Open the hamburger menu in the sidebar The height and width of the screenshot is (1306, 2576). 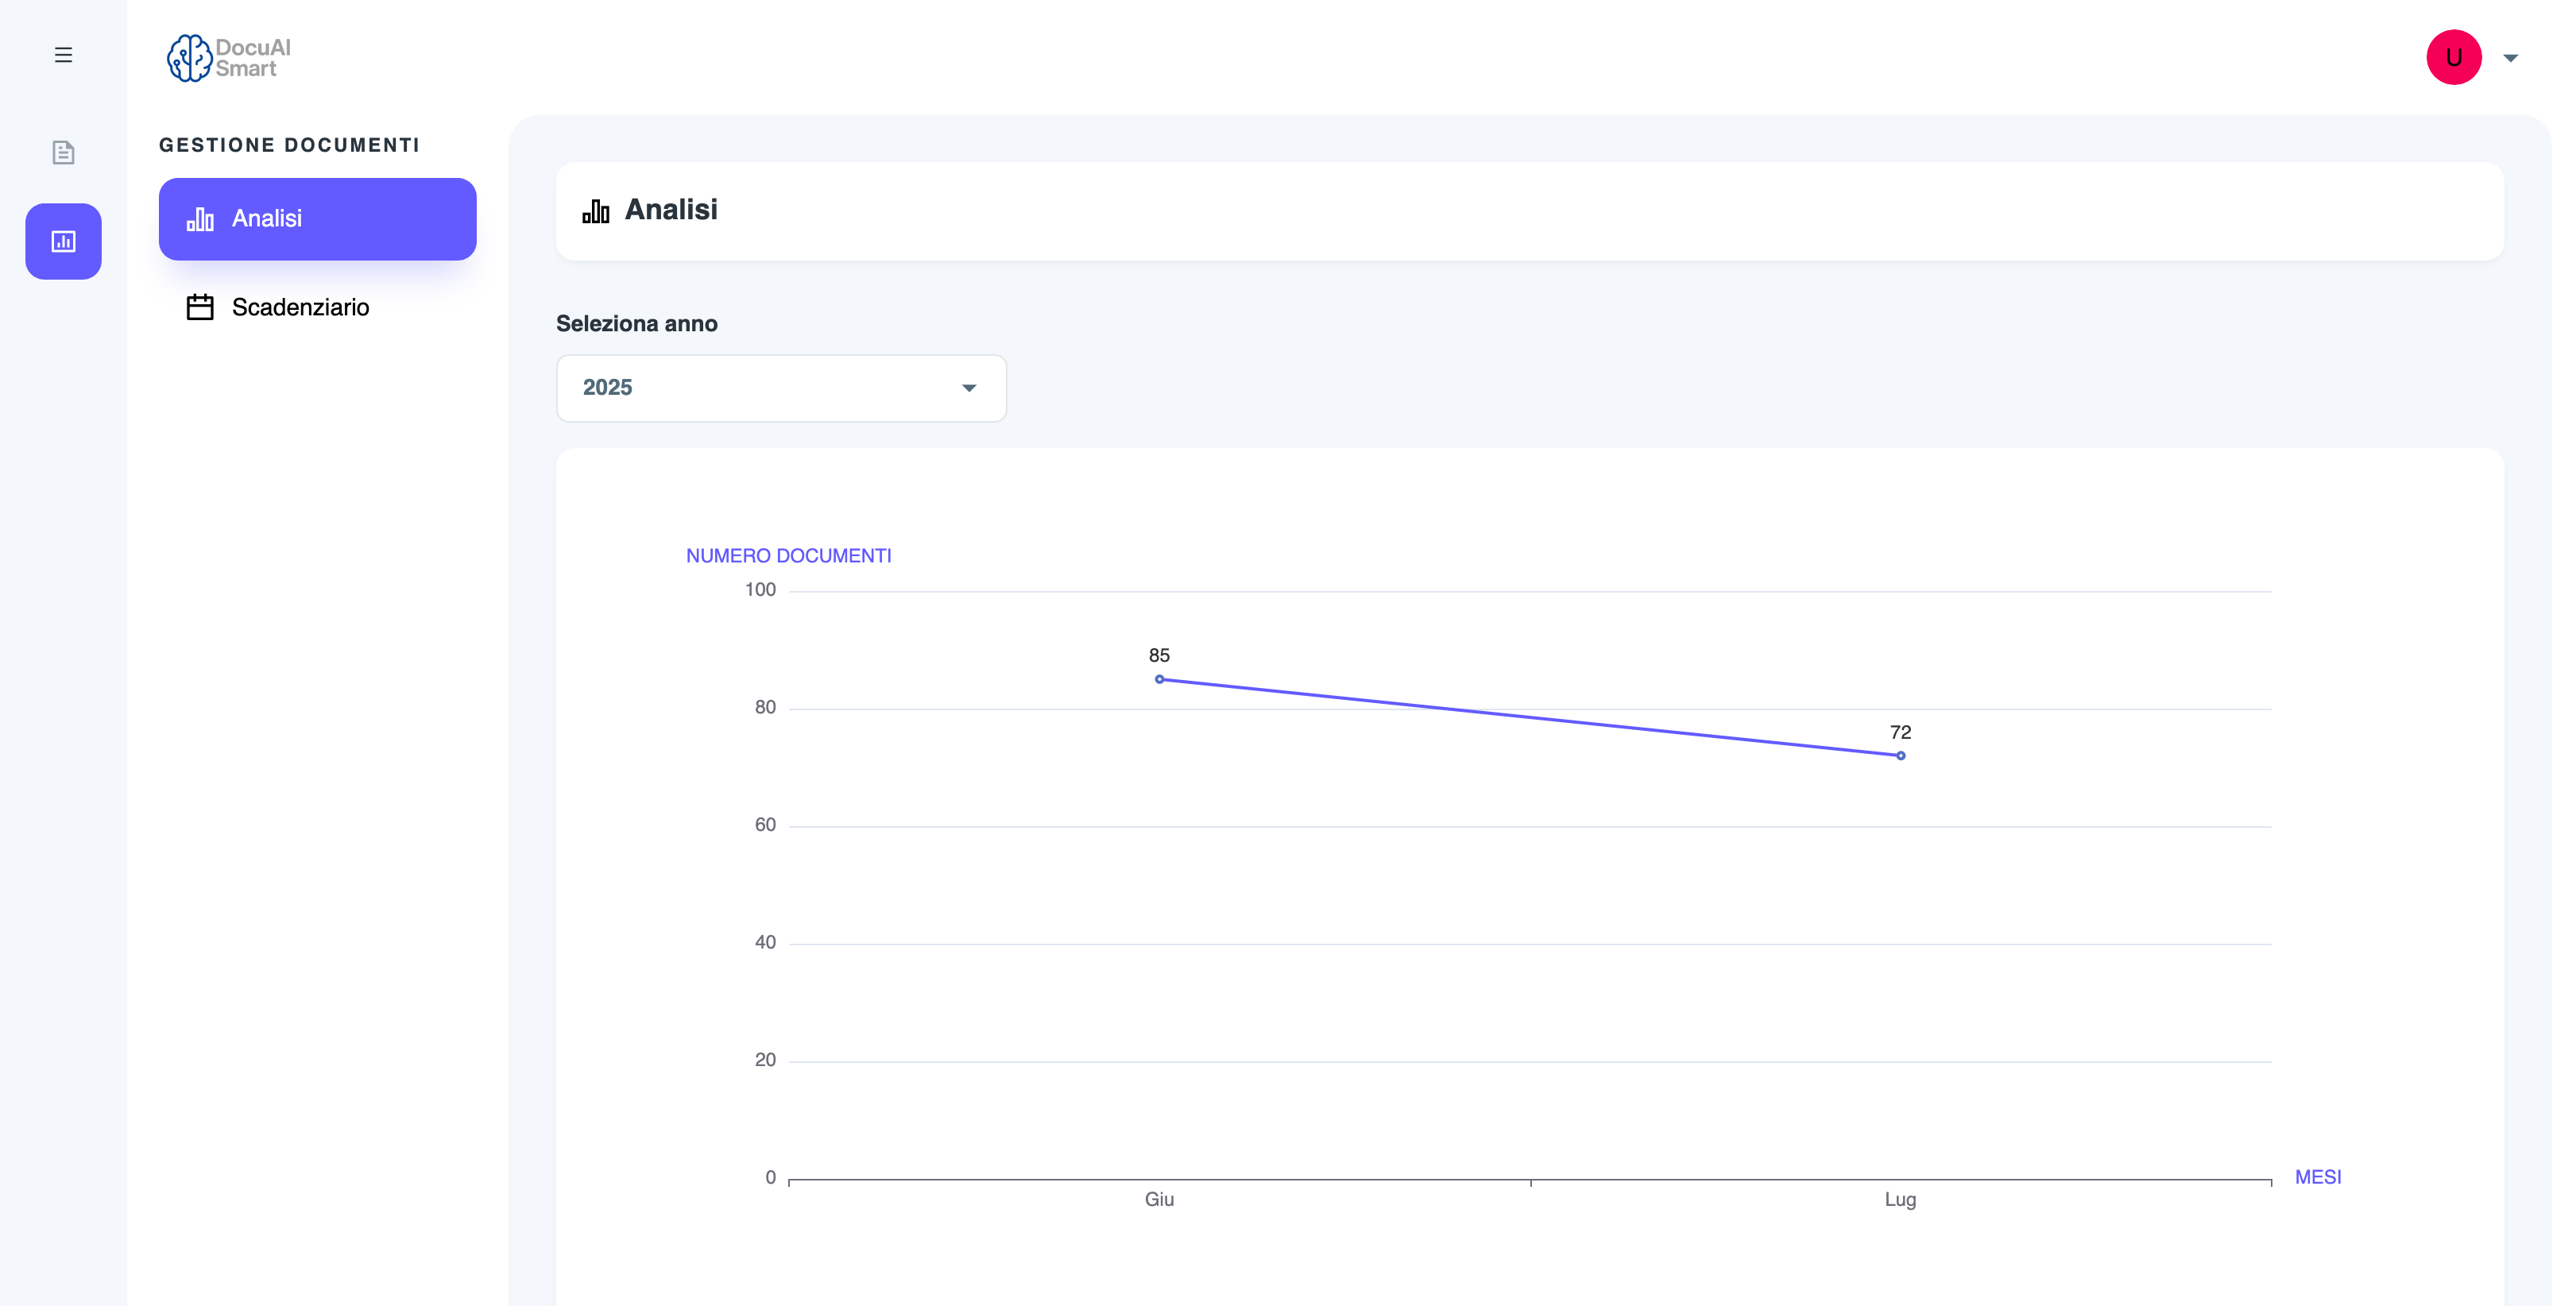(63, 54)
